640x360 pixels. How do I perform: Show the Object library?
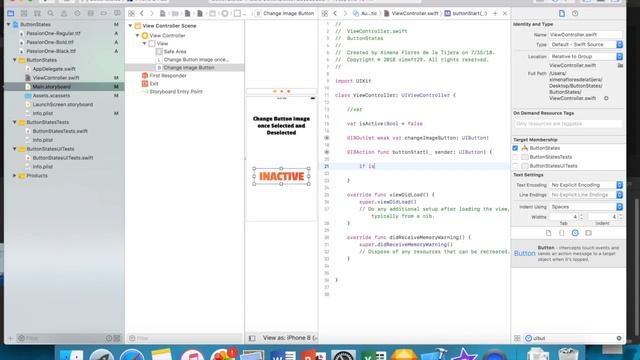point(575,233)
